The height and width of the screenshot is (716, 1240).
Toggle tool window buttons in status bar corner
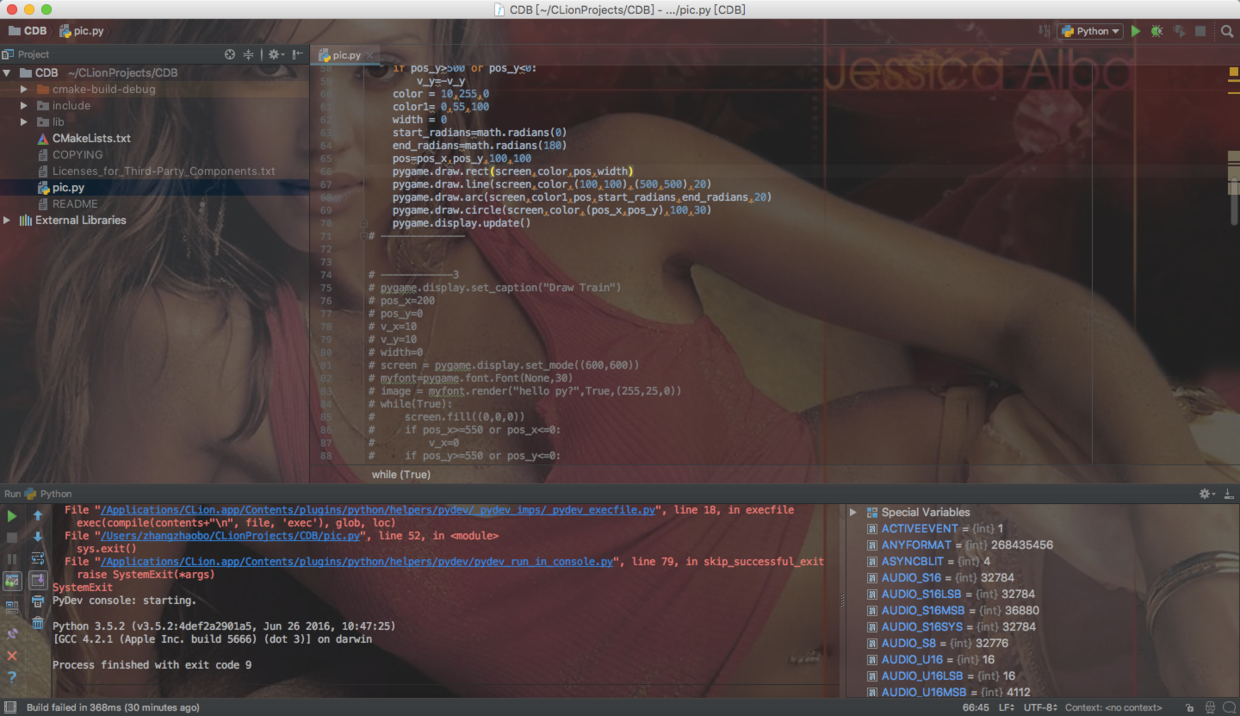(x=9, y=707)
